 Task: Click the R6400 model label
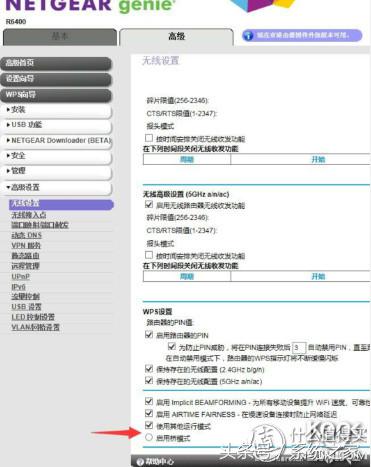point(16,22)
